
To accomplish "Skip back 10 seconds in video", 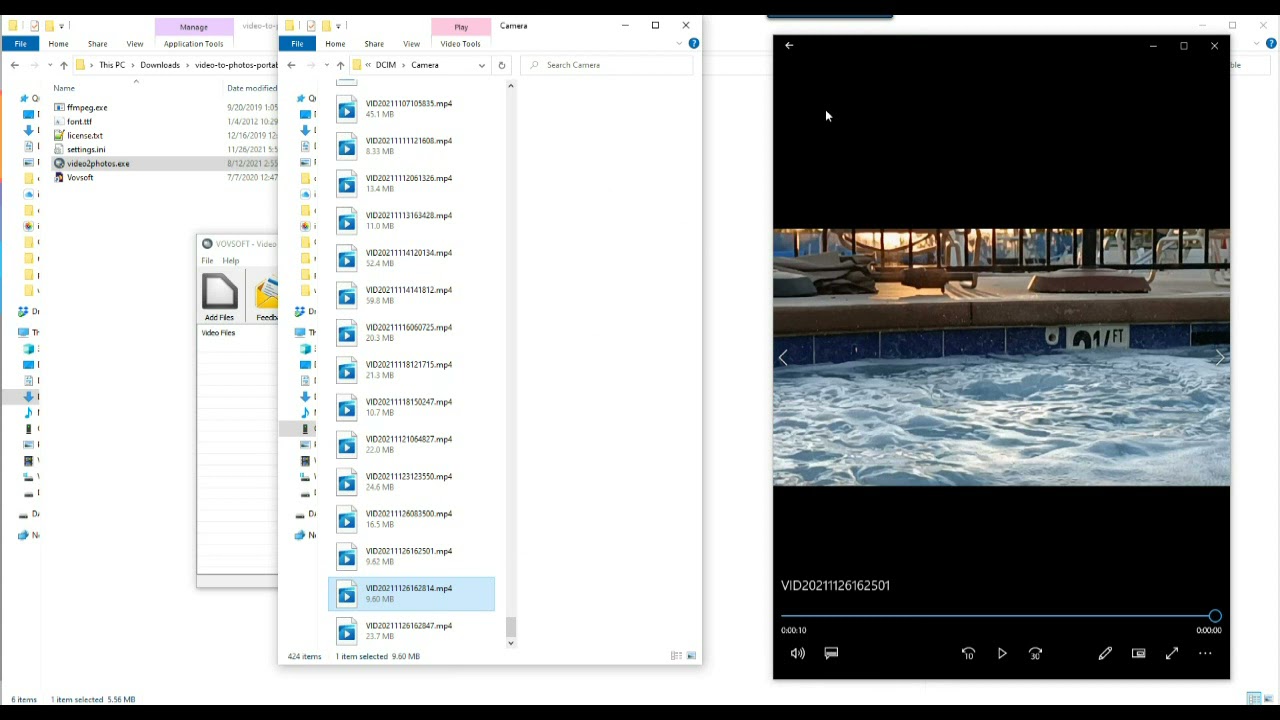I will pos(968,653).
